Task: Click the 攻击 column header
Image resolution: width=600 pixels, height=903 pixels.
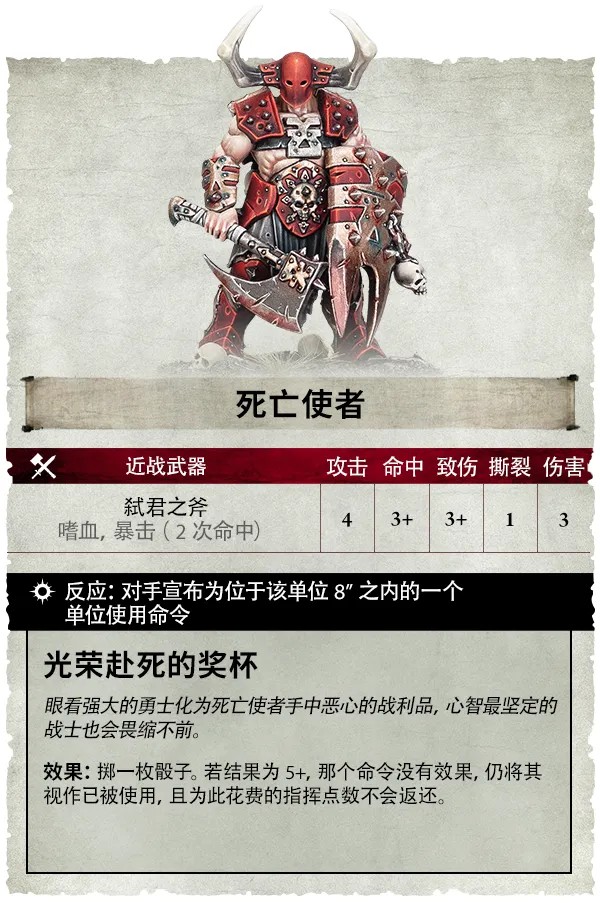Action: 347,467
